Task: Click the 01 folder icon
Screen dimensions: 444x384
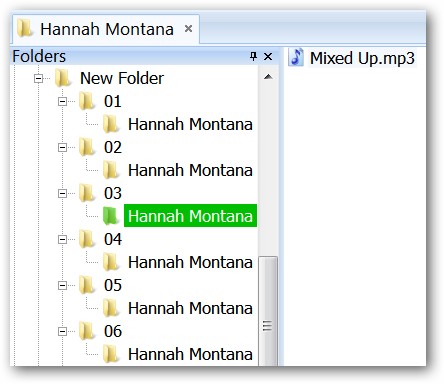Action: [x=87, y=101]
